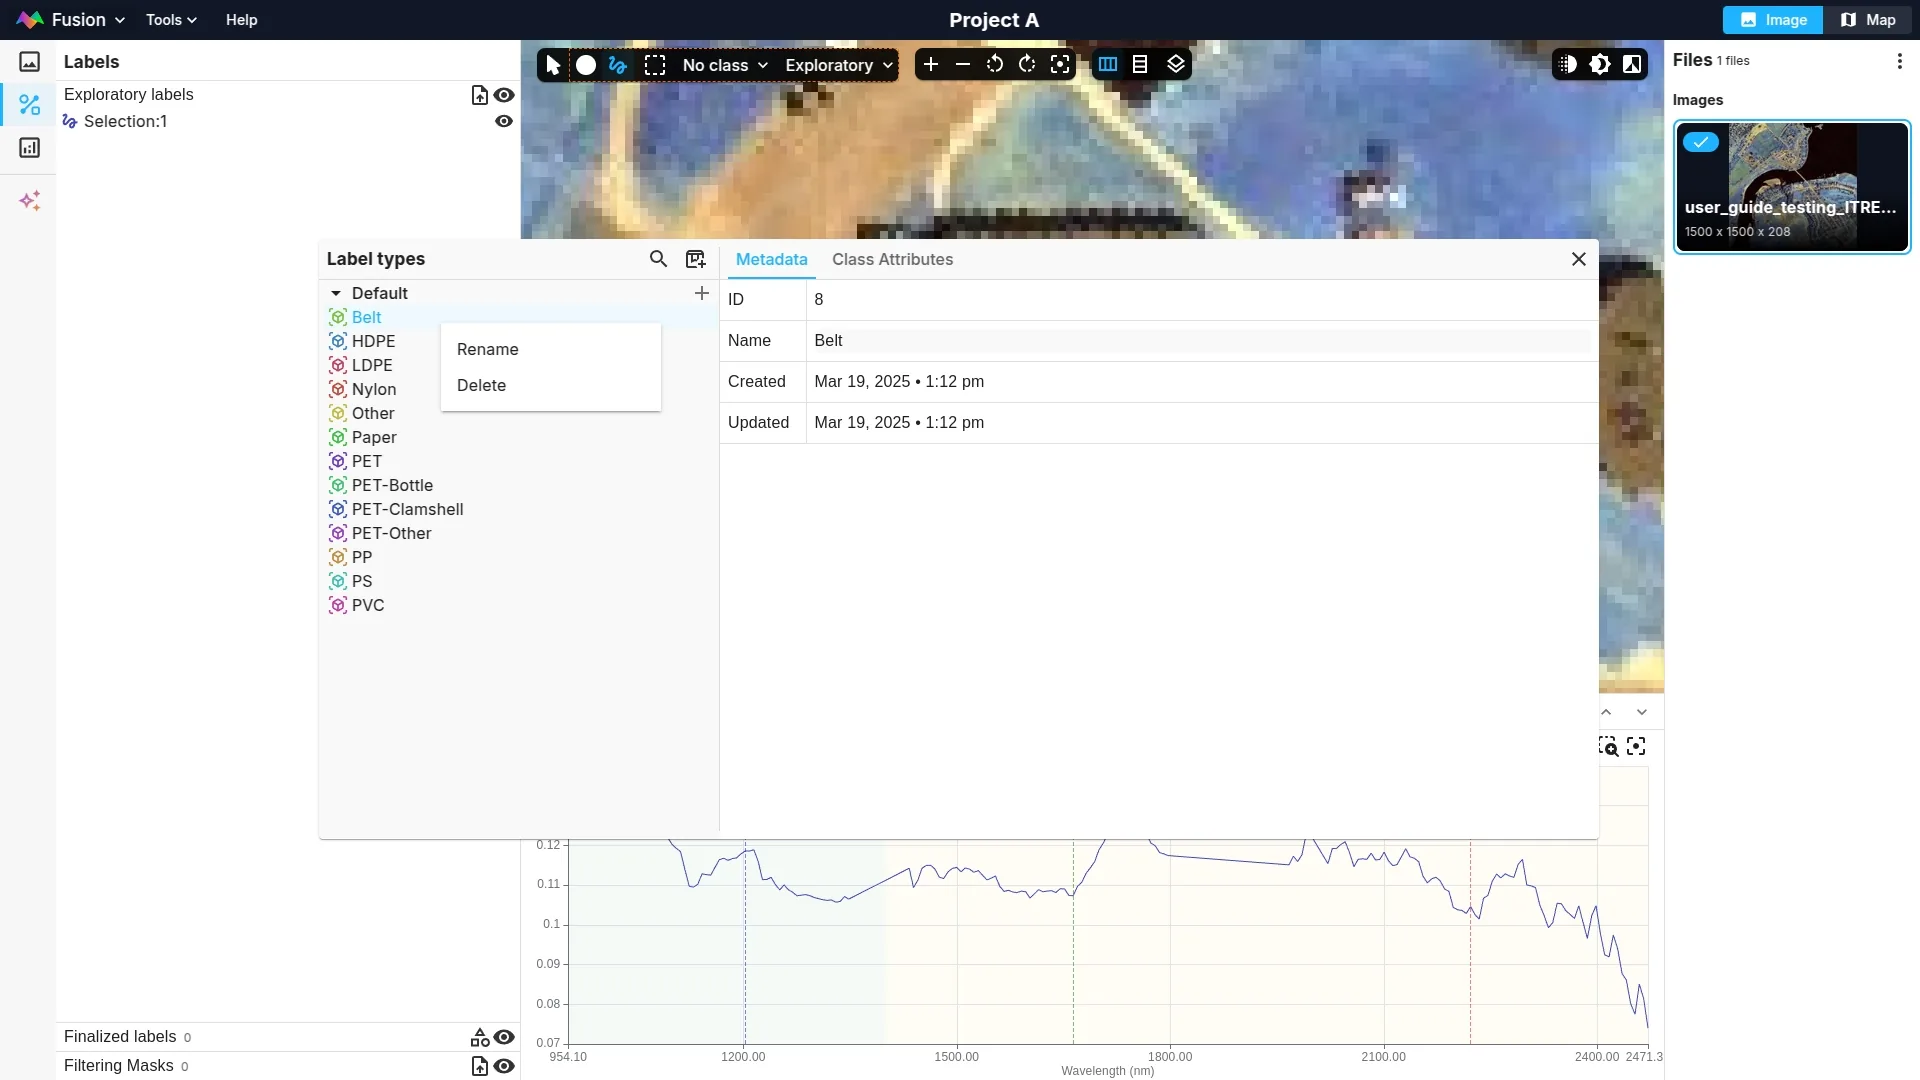Collapse the Default label group
This screenshot has width=1920, height=1080.
click(336, 293)
